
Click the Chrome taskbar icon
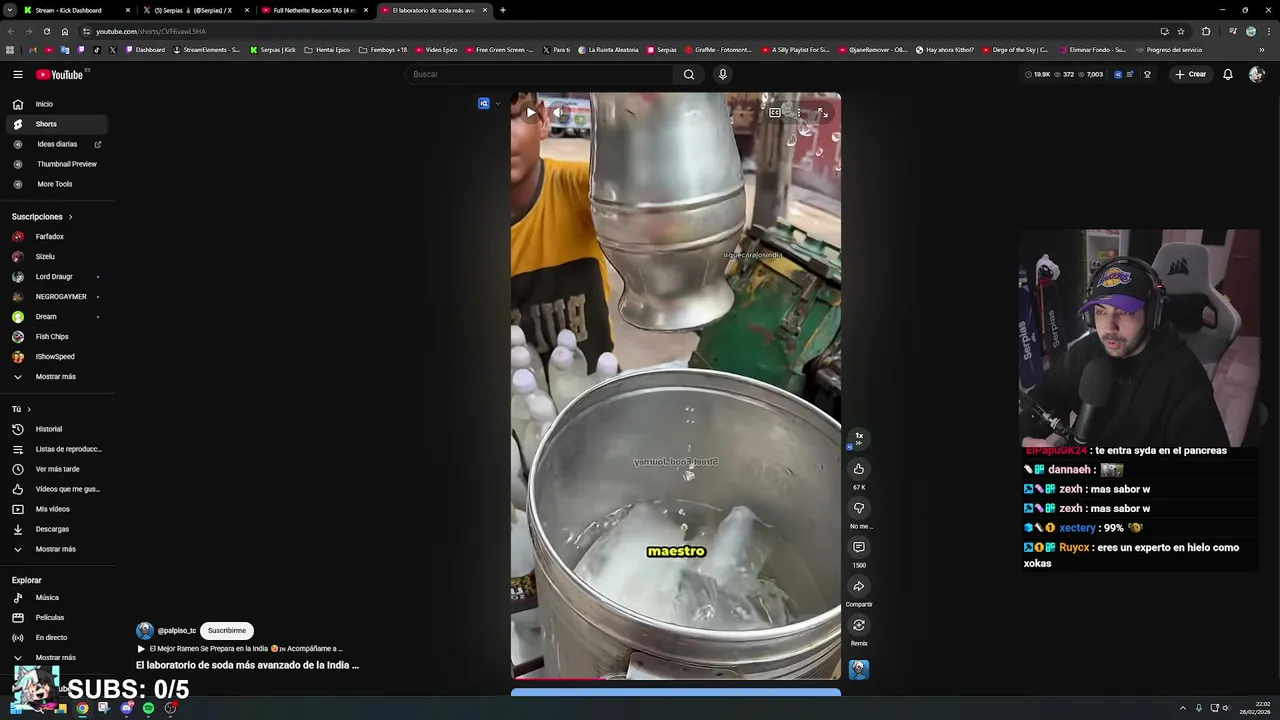pos(82,708)
